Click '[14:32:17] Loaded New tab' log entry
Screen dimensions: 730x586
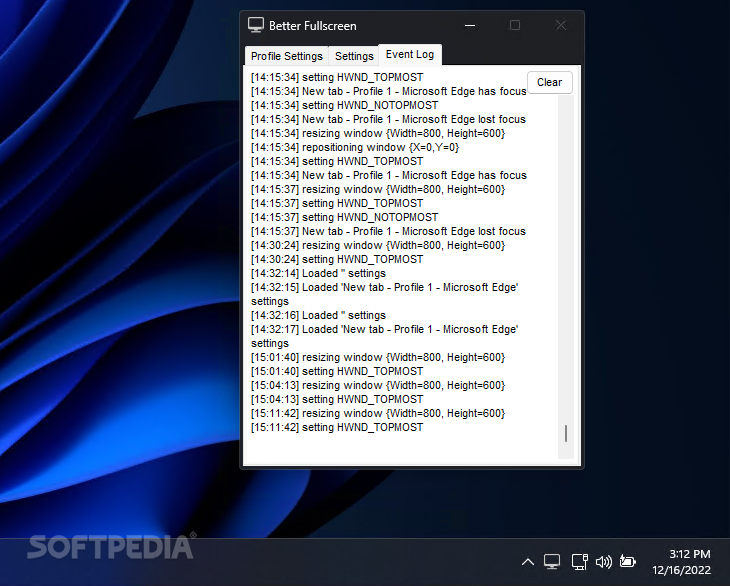click(385, 336)
